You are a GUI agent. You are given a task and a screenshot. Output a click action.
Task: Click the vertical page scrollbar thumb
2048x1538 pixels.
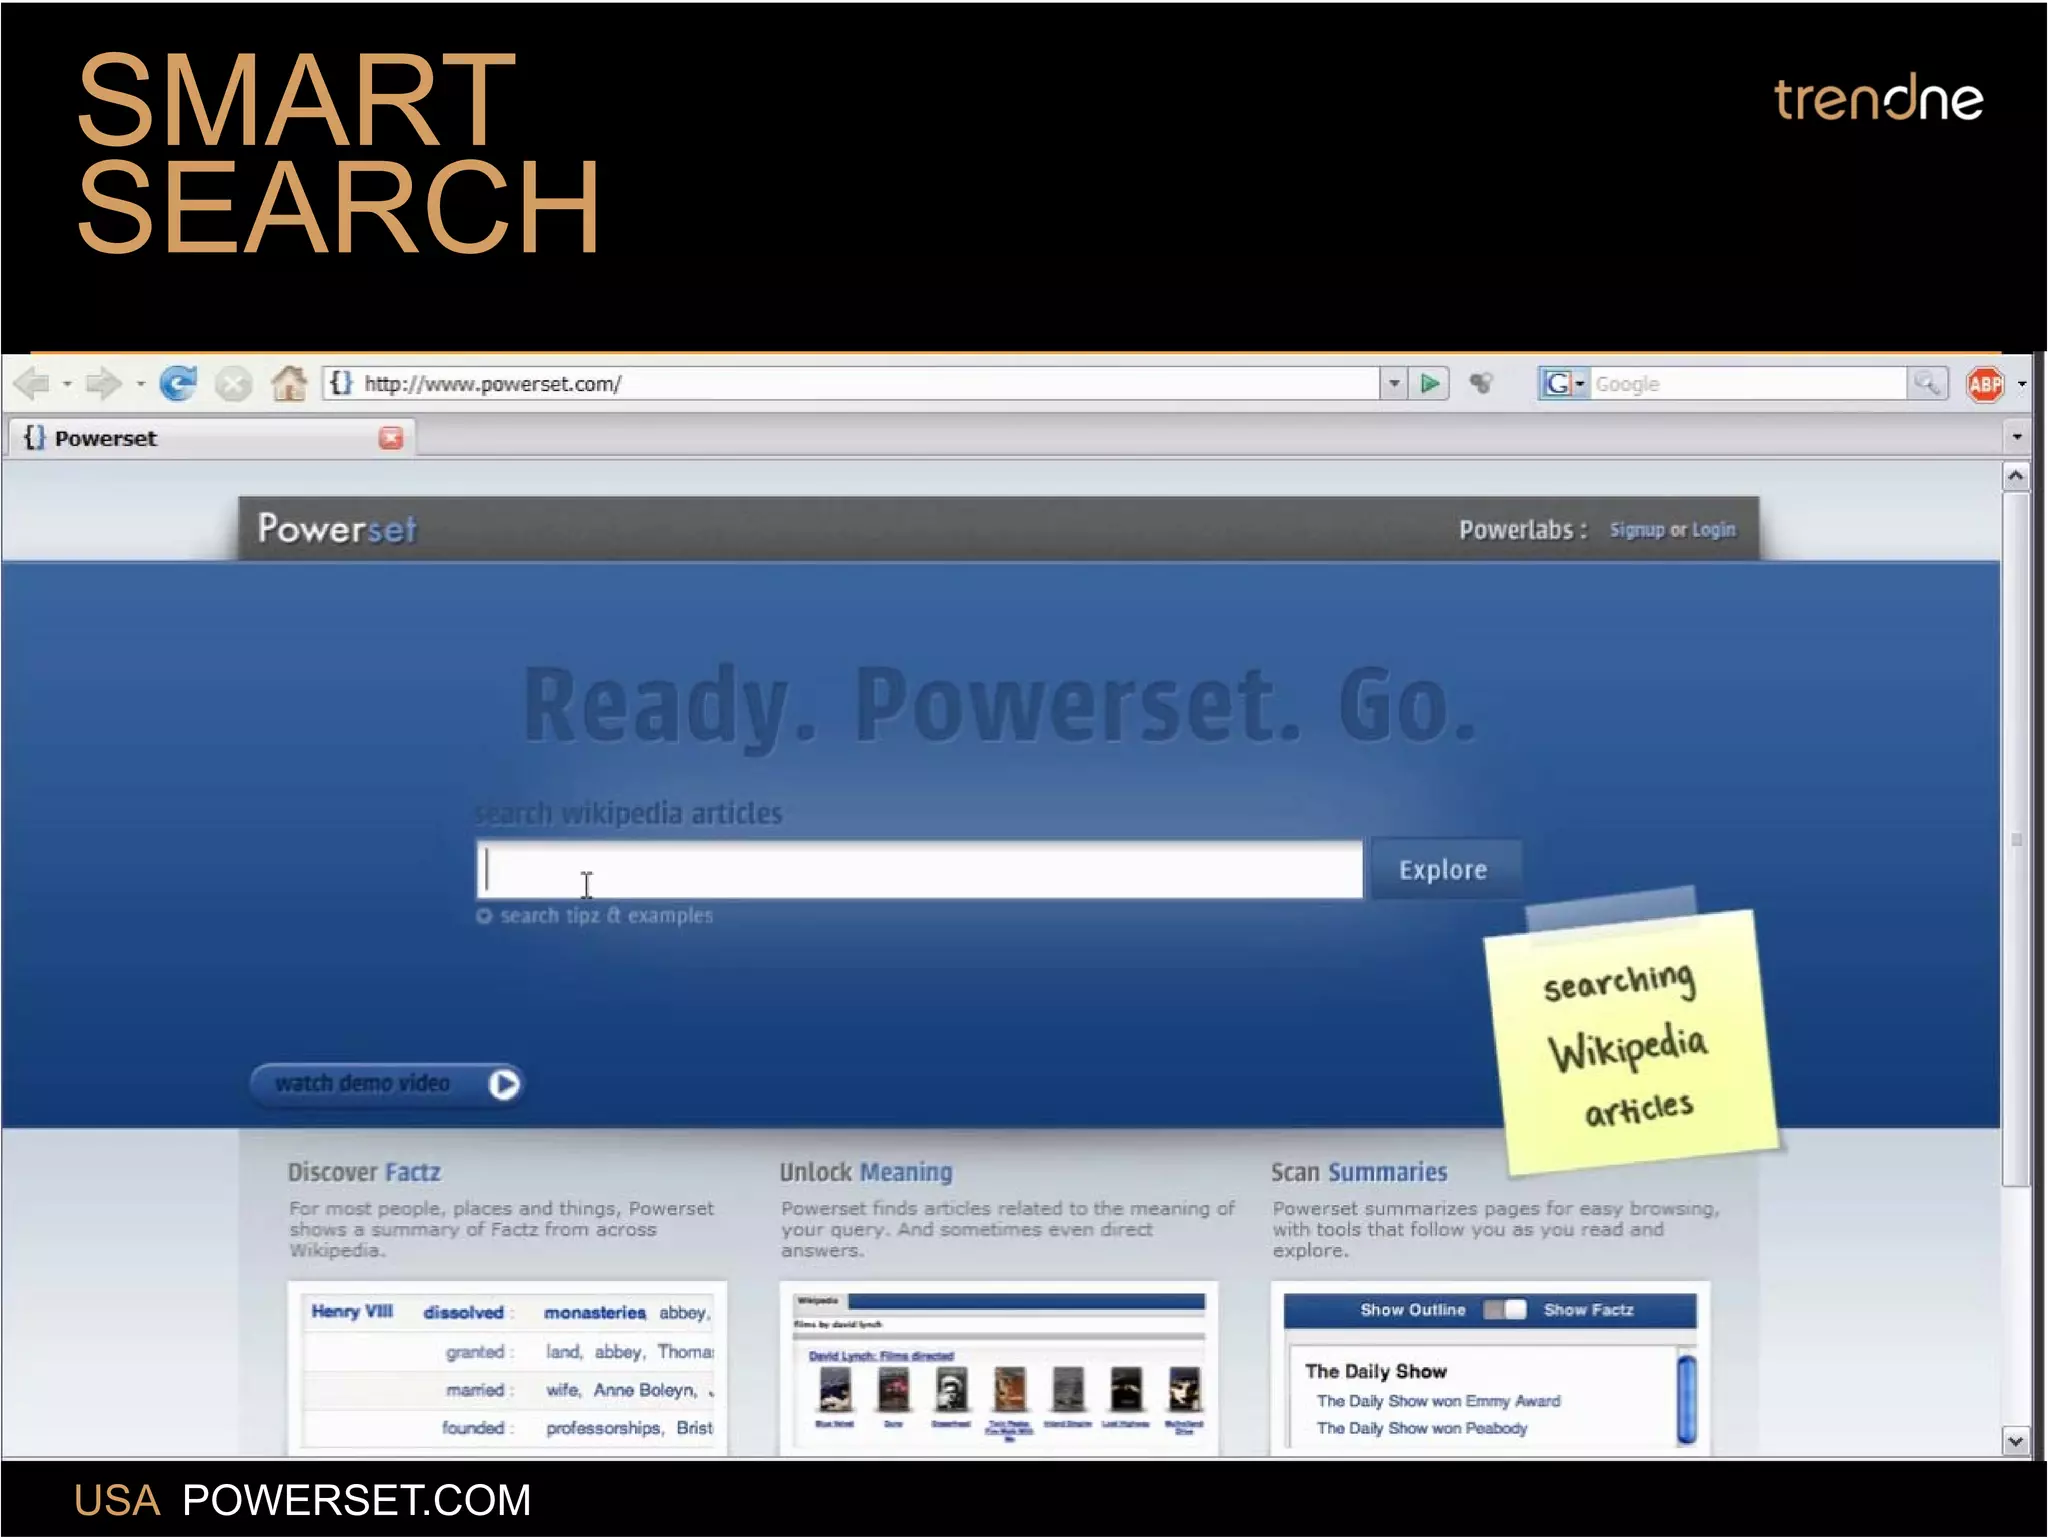point(2015,839)
